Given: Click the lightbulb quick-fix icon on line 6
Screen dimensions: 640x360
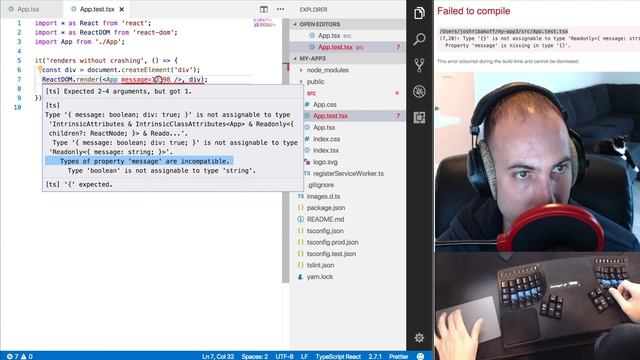Looking at the screenshot, I should click(x=40, y=69).
